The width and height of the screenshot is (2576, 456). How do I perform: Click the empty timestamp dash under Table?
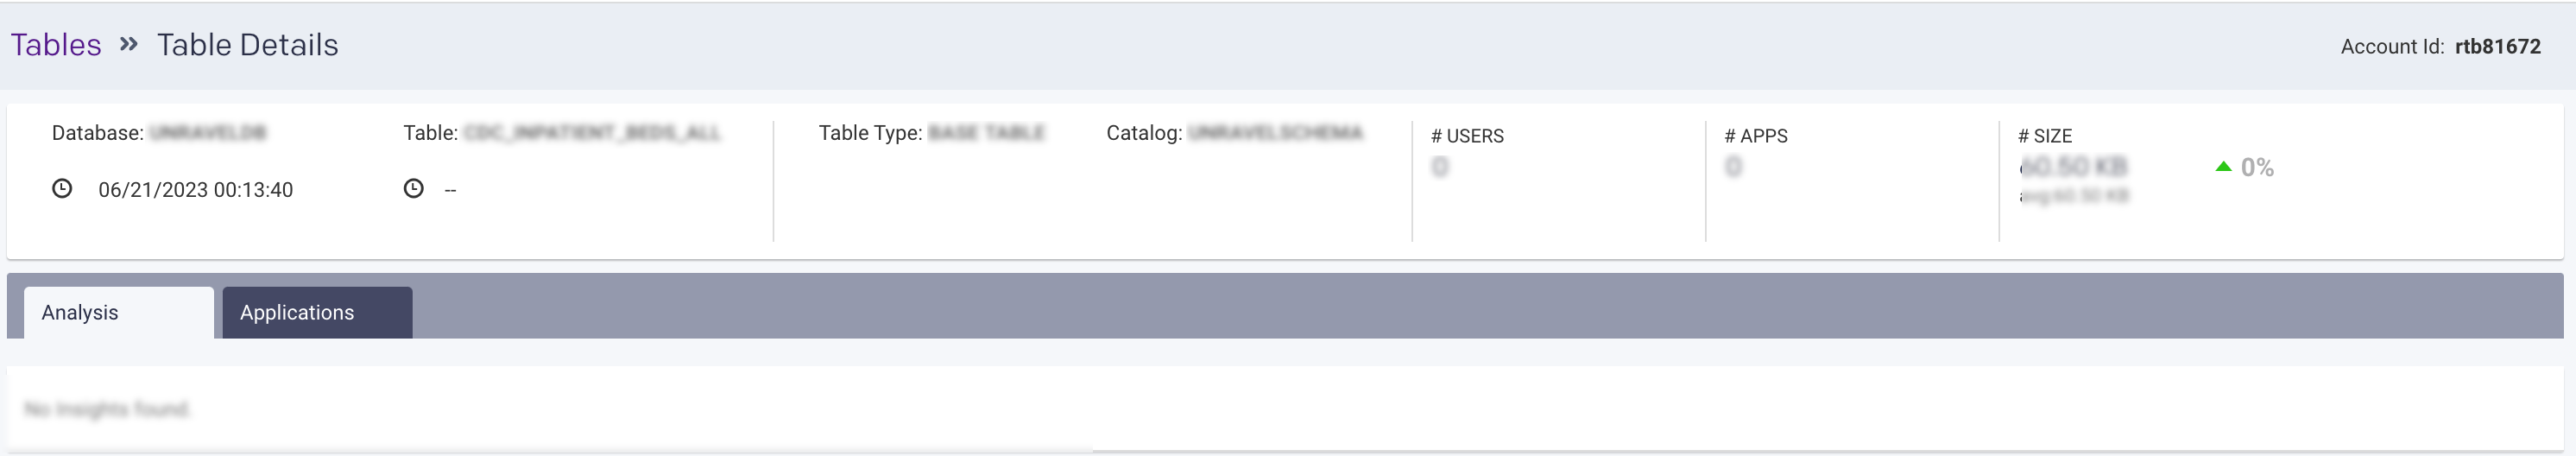pos(450,190)
